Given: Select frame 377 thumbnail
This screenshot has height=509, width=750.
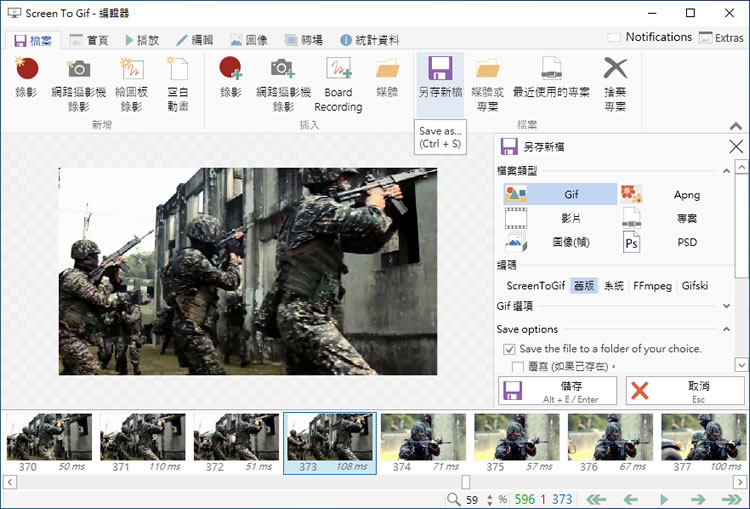Looking at the screenshot, I should (x=704, y=443).
